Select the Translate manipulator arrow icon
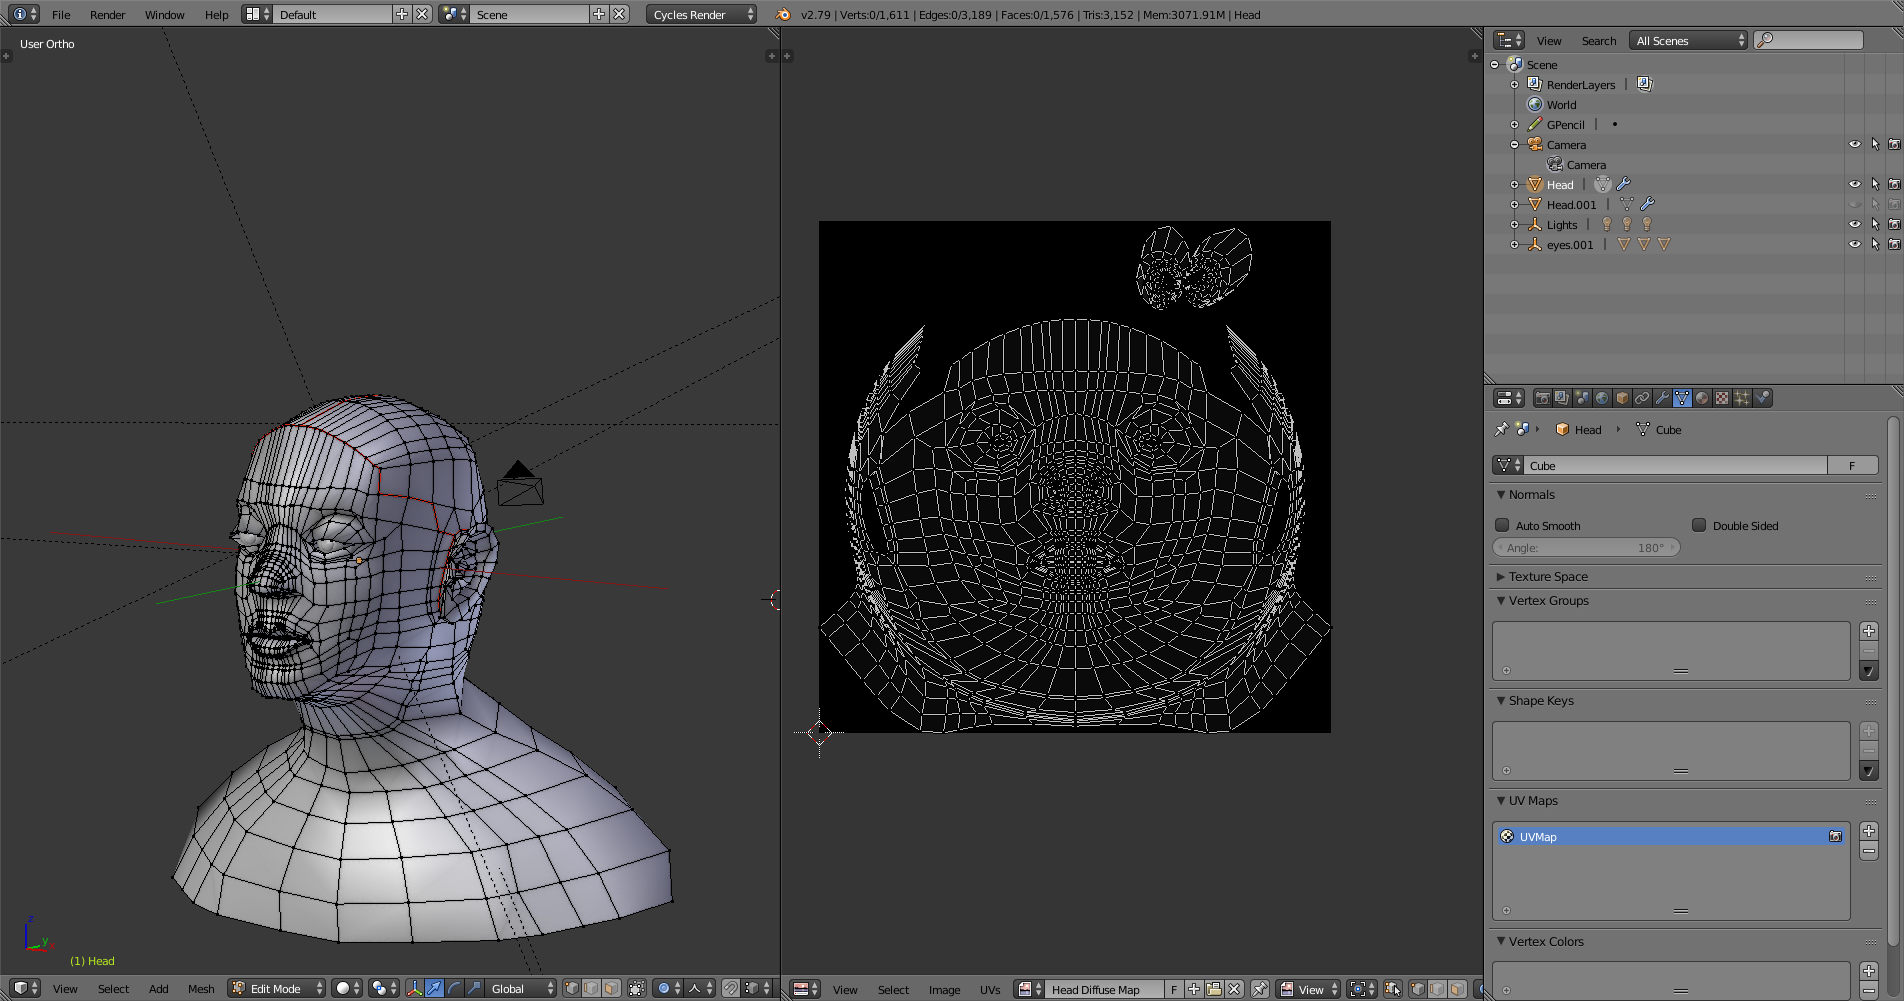 pyautogui.click(x=434, y=988)
